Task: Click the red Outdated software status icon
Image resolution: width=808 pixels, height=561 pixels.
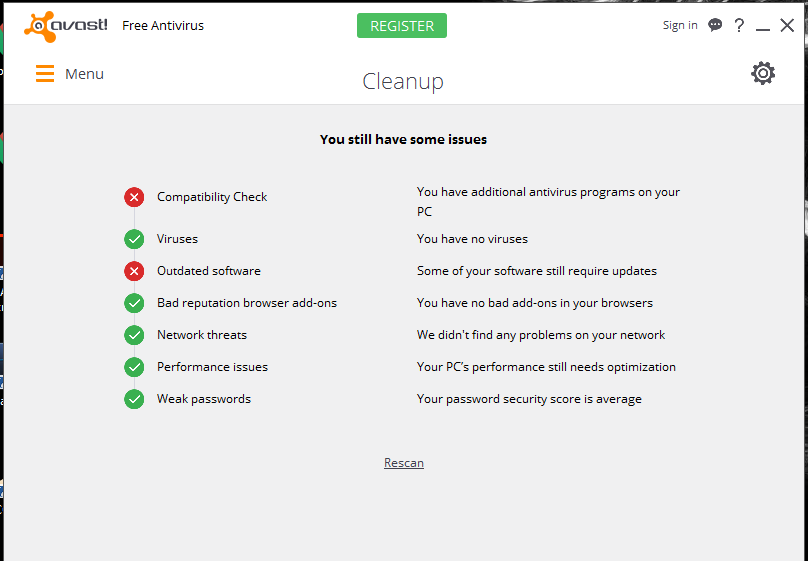Action: point(134,271)
